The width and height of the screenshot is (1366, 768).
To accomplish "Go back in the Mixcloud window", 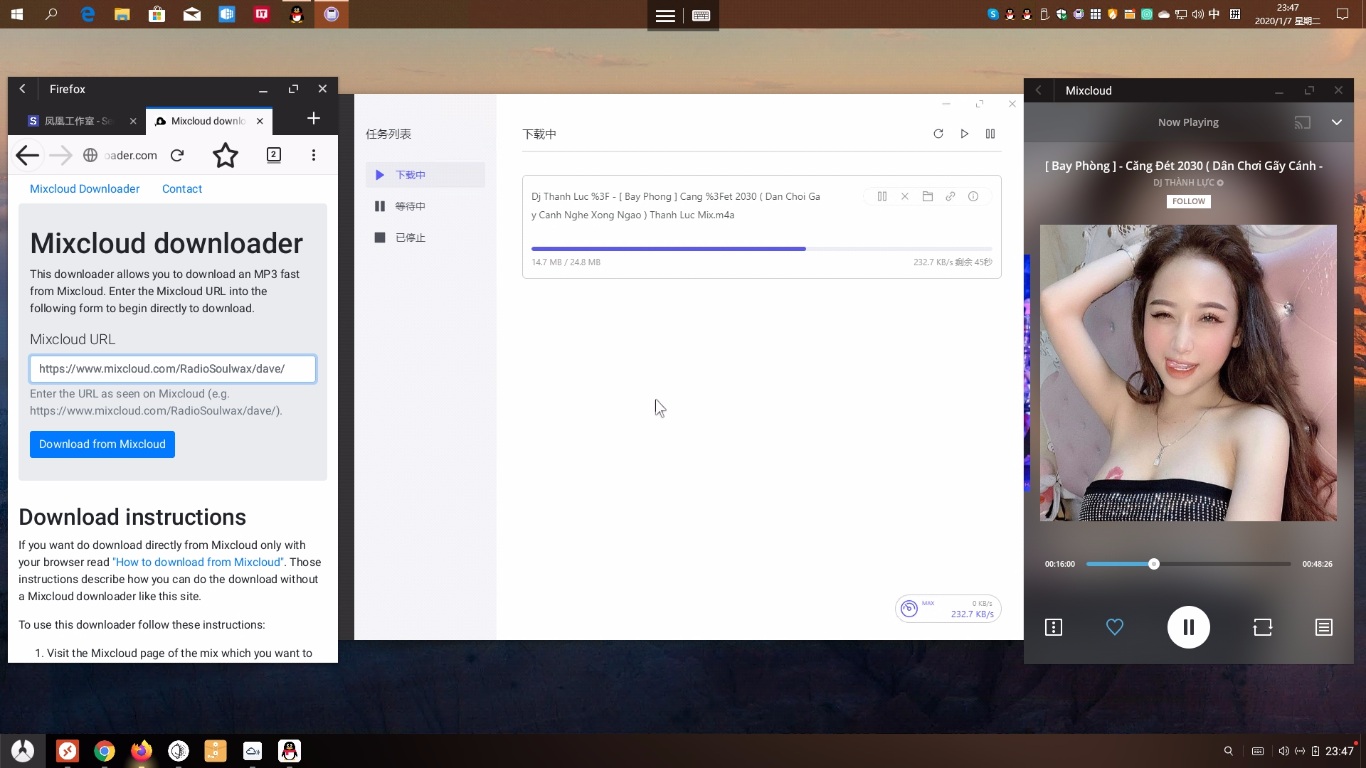I will pyautogui.click(x=1038, y=90).
